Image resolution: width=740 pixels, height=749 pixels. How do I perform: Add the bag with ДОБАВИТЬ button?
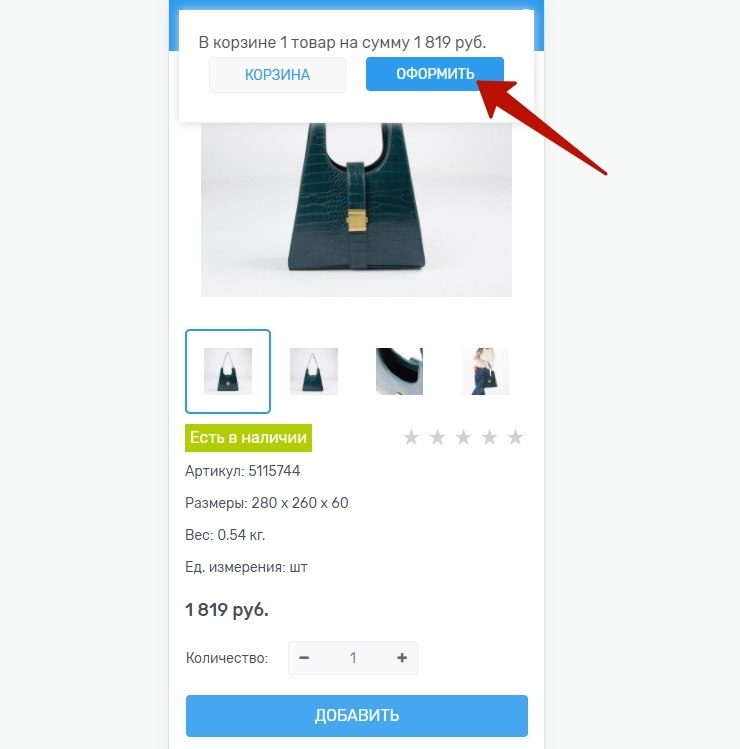point(357,716)
